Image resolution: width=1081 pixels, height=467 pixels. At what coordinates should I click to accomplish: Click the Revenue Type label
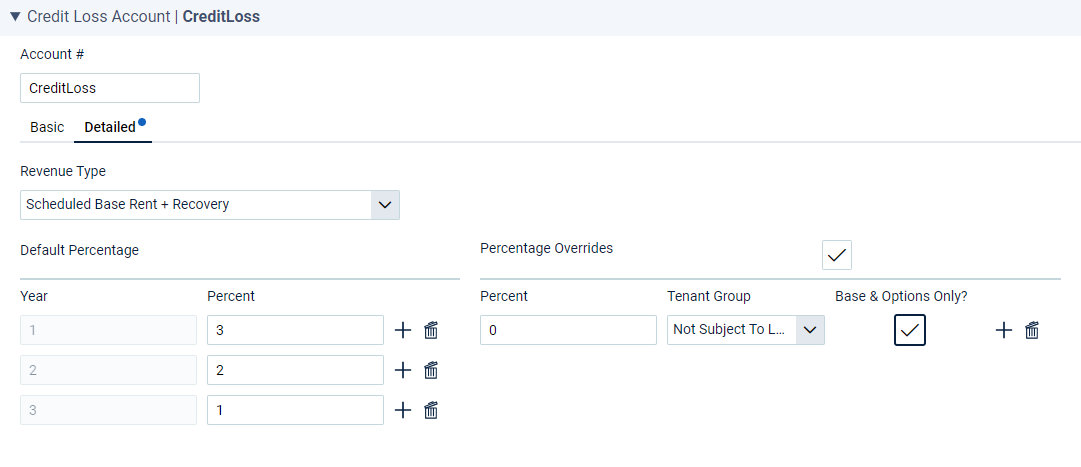63,172
